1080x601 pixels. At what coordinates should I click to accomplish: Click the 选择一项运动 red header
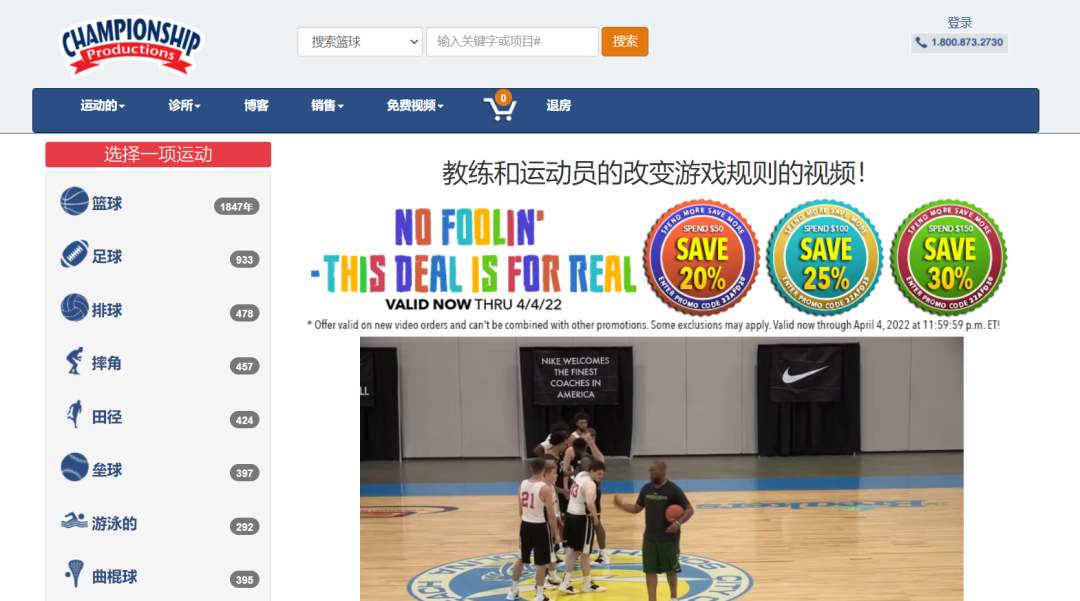tap(158, 154)
